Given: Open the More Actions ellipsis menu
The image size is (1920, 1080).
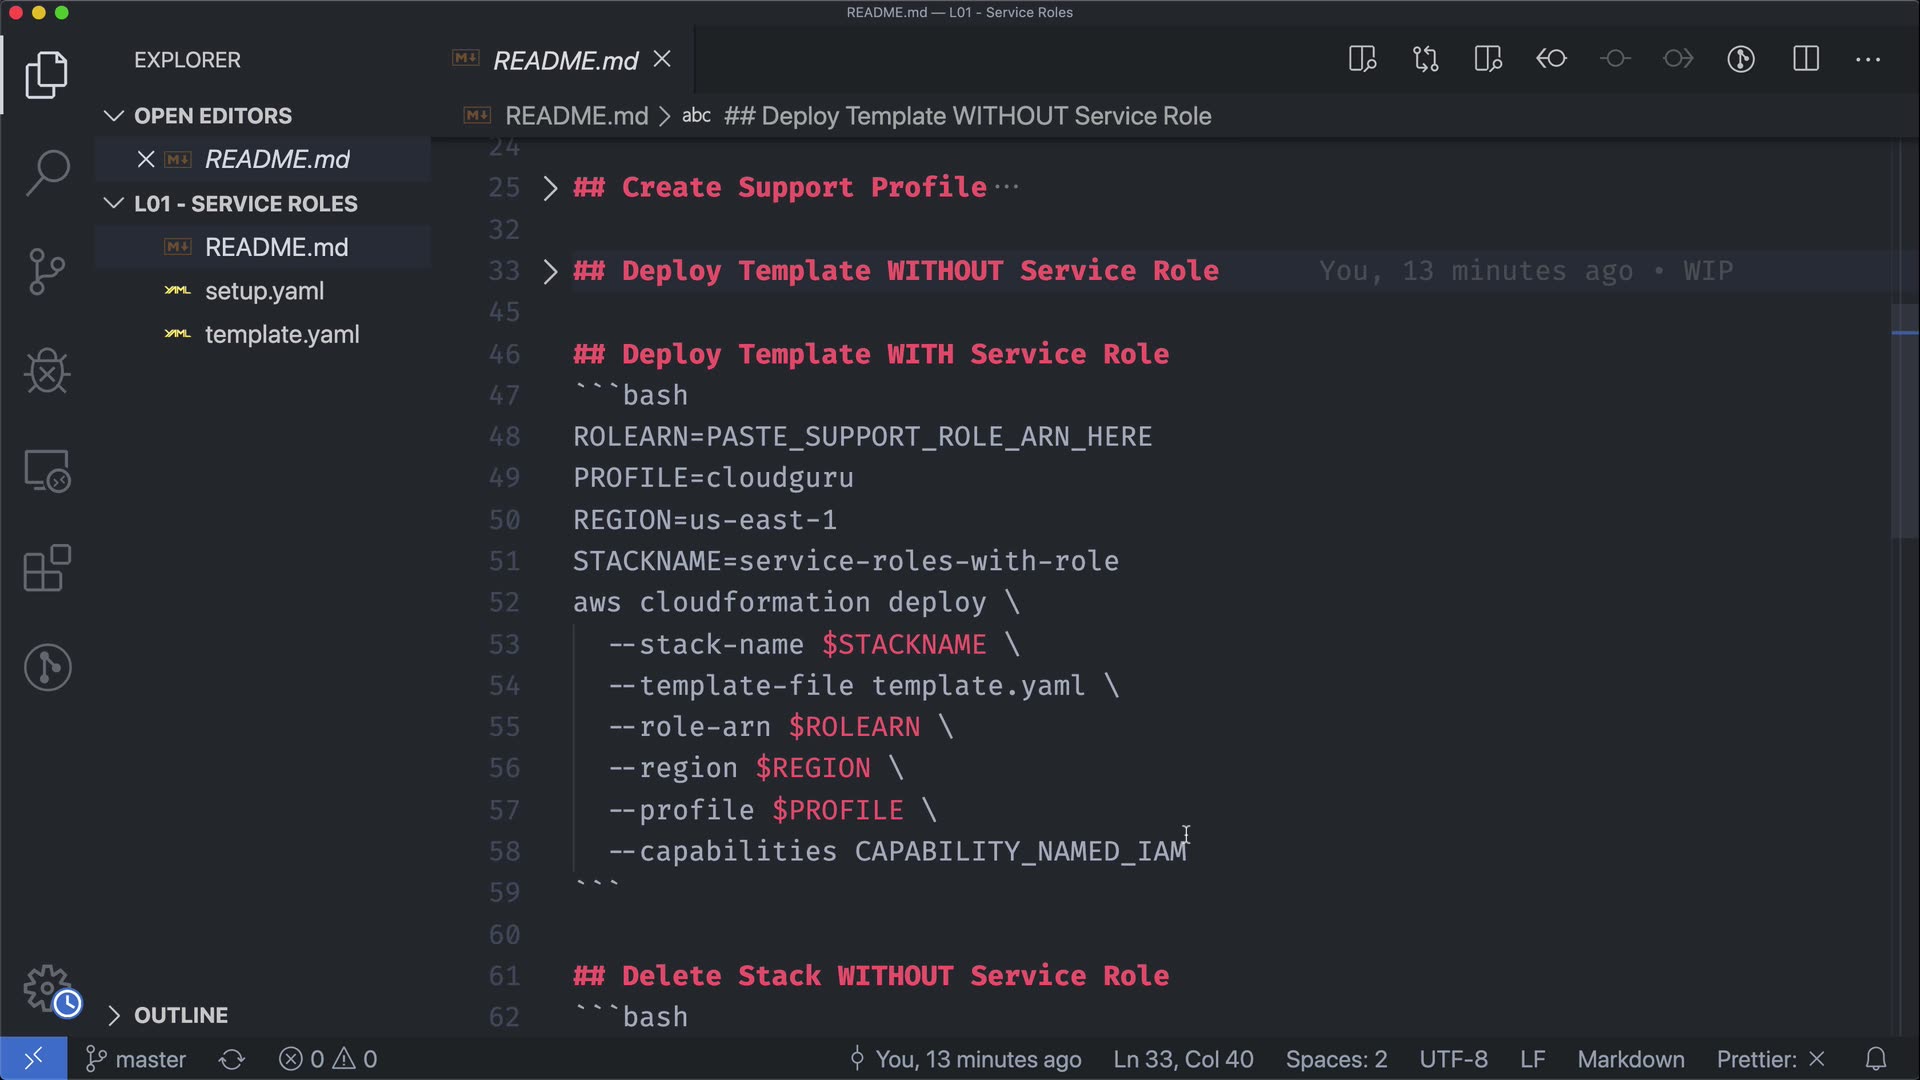Looking at the screenshot, I should pos(1867,59).
